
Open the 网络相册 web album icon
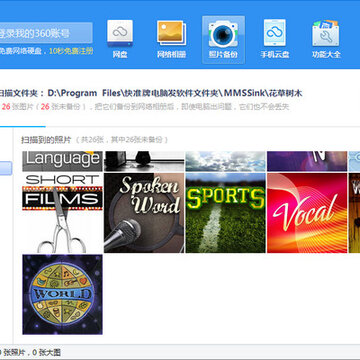(171, 40)
